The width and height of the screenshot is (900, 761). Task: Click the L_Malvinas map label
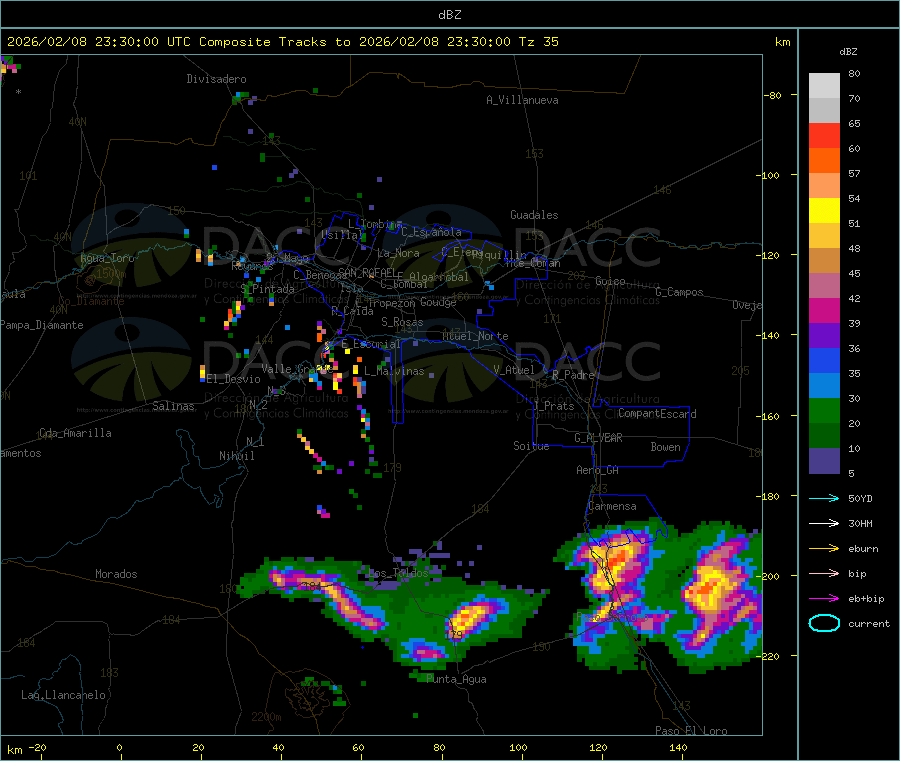pos(394,371)
